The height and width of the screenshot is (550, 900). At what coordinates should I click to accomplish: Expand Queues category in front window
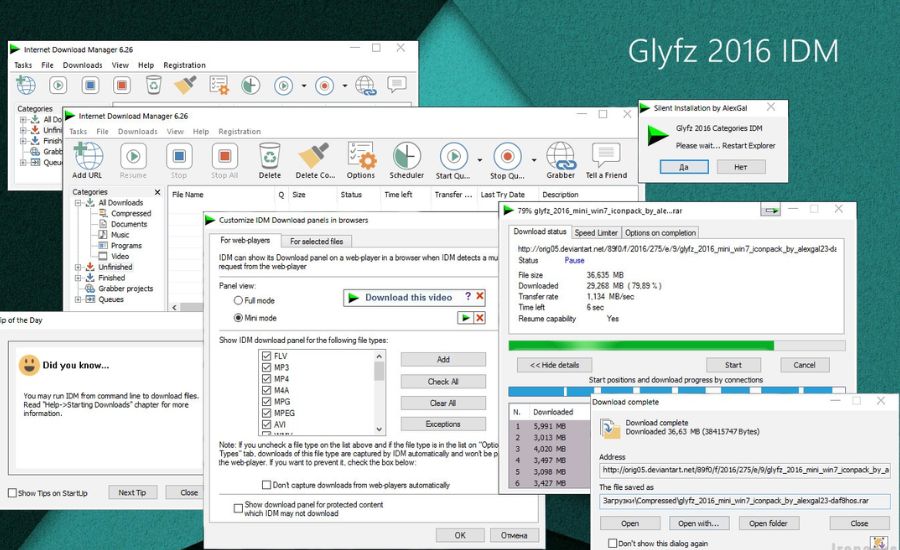tap(77, 299)
